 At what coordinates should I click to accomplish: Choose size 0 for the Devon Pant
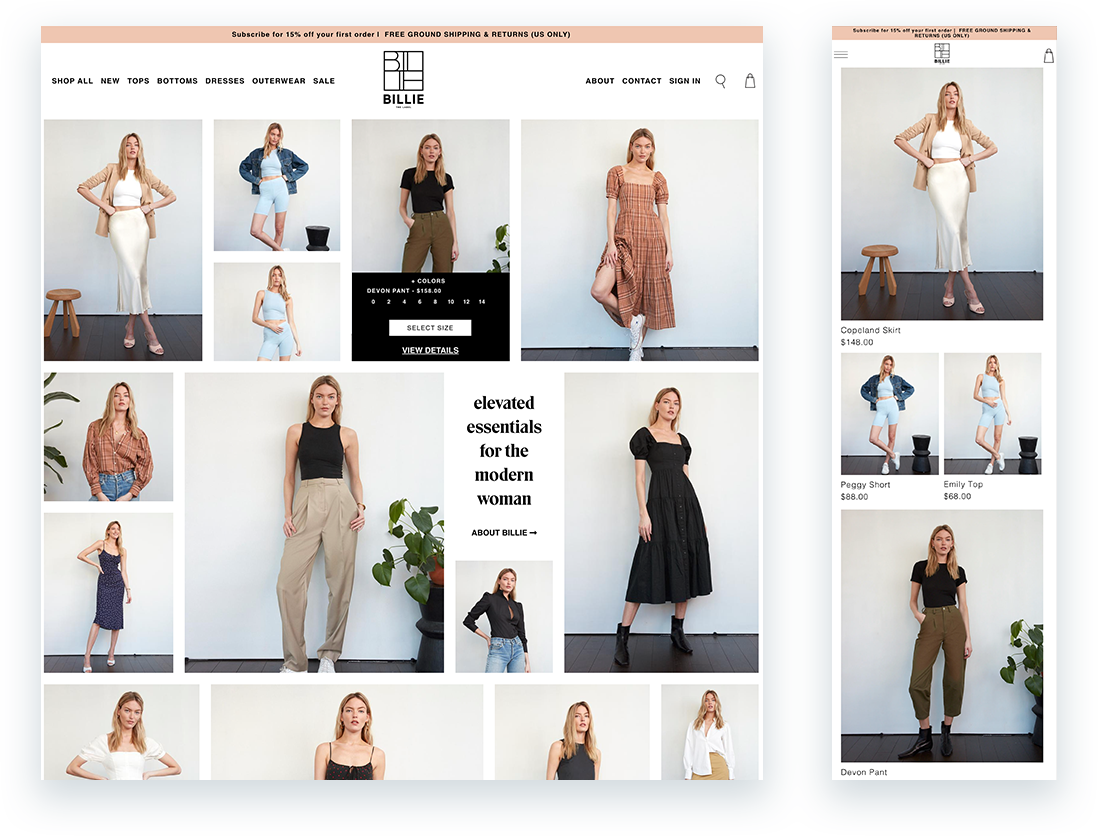(x=373, y=301)
